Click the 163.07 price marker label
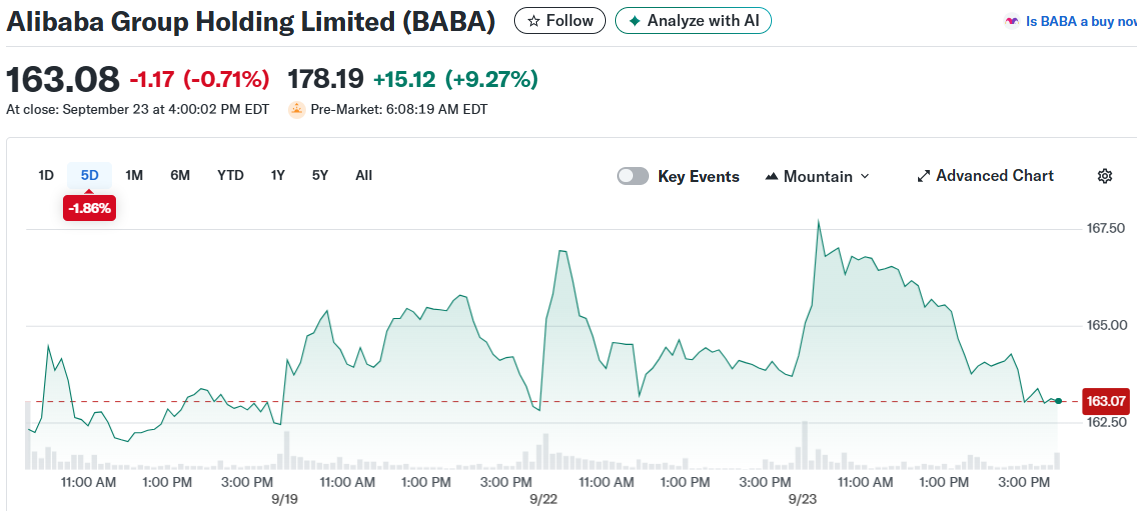Viewport: 1137px width, 511px height. tap(1105, 400)
